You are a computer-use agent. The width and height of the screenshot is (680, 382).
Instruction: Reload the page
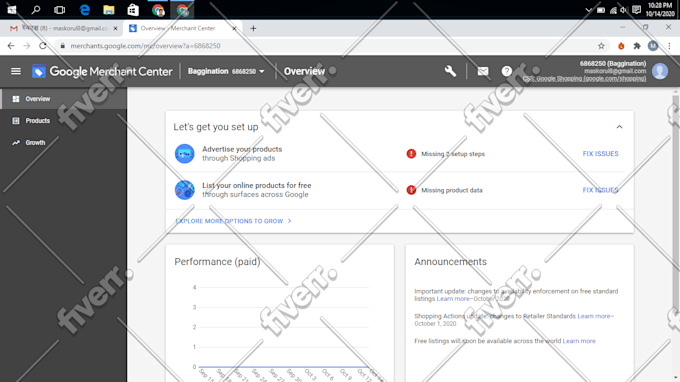(x=42, y=46)
